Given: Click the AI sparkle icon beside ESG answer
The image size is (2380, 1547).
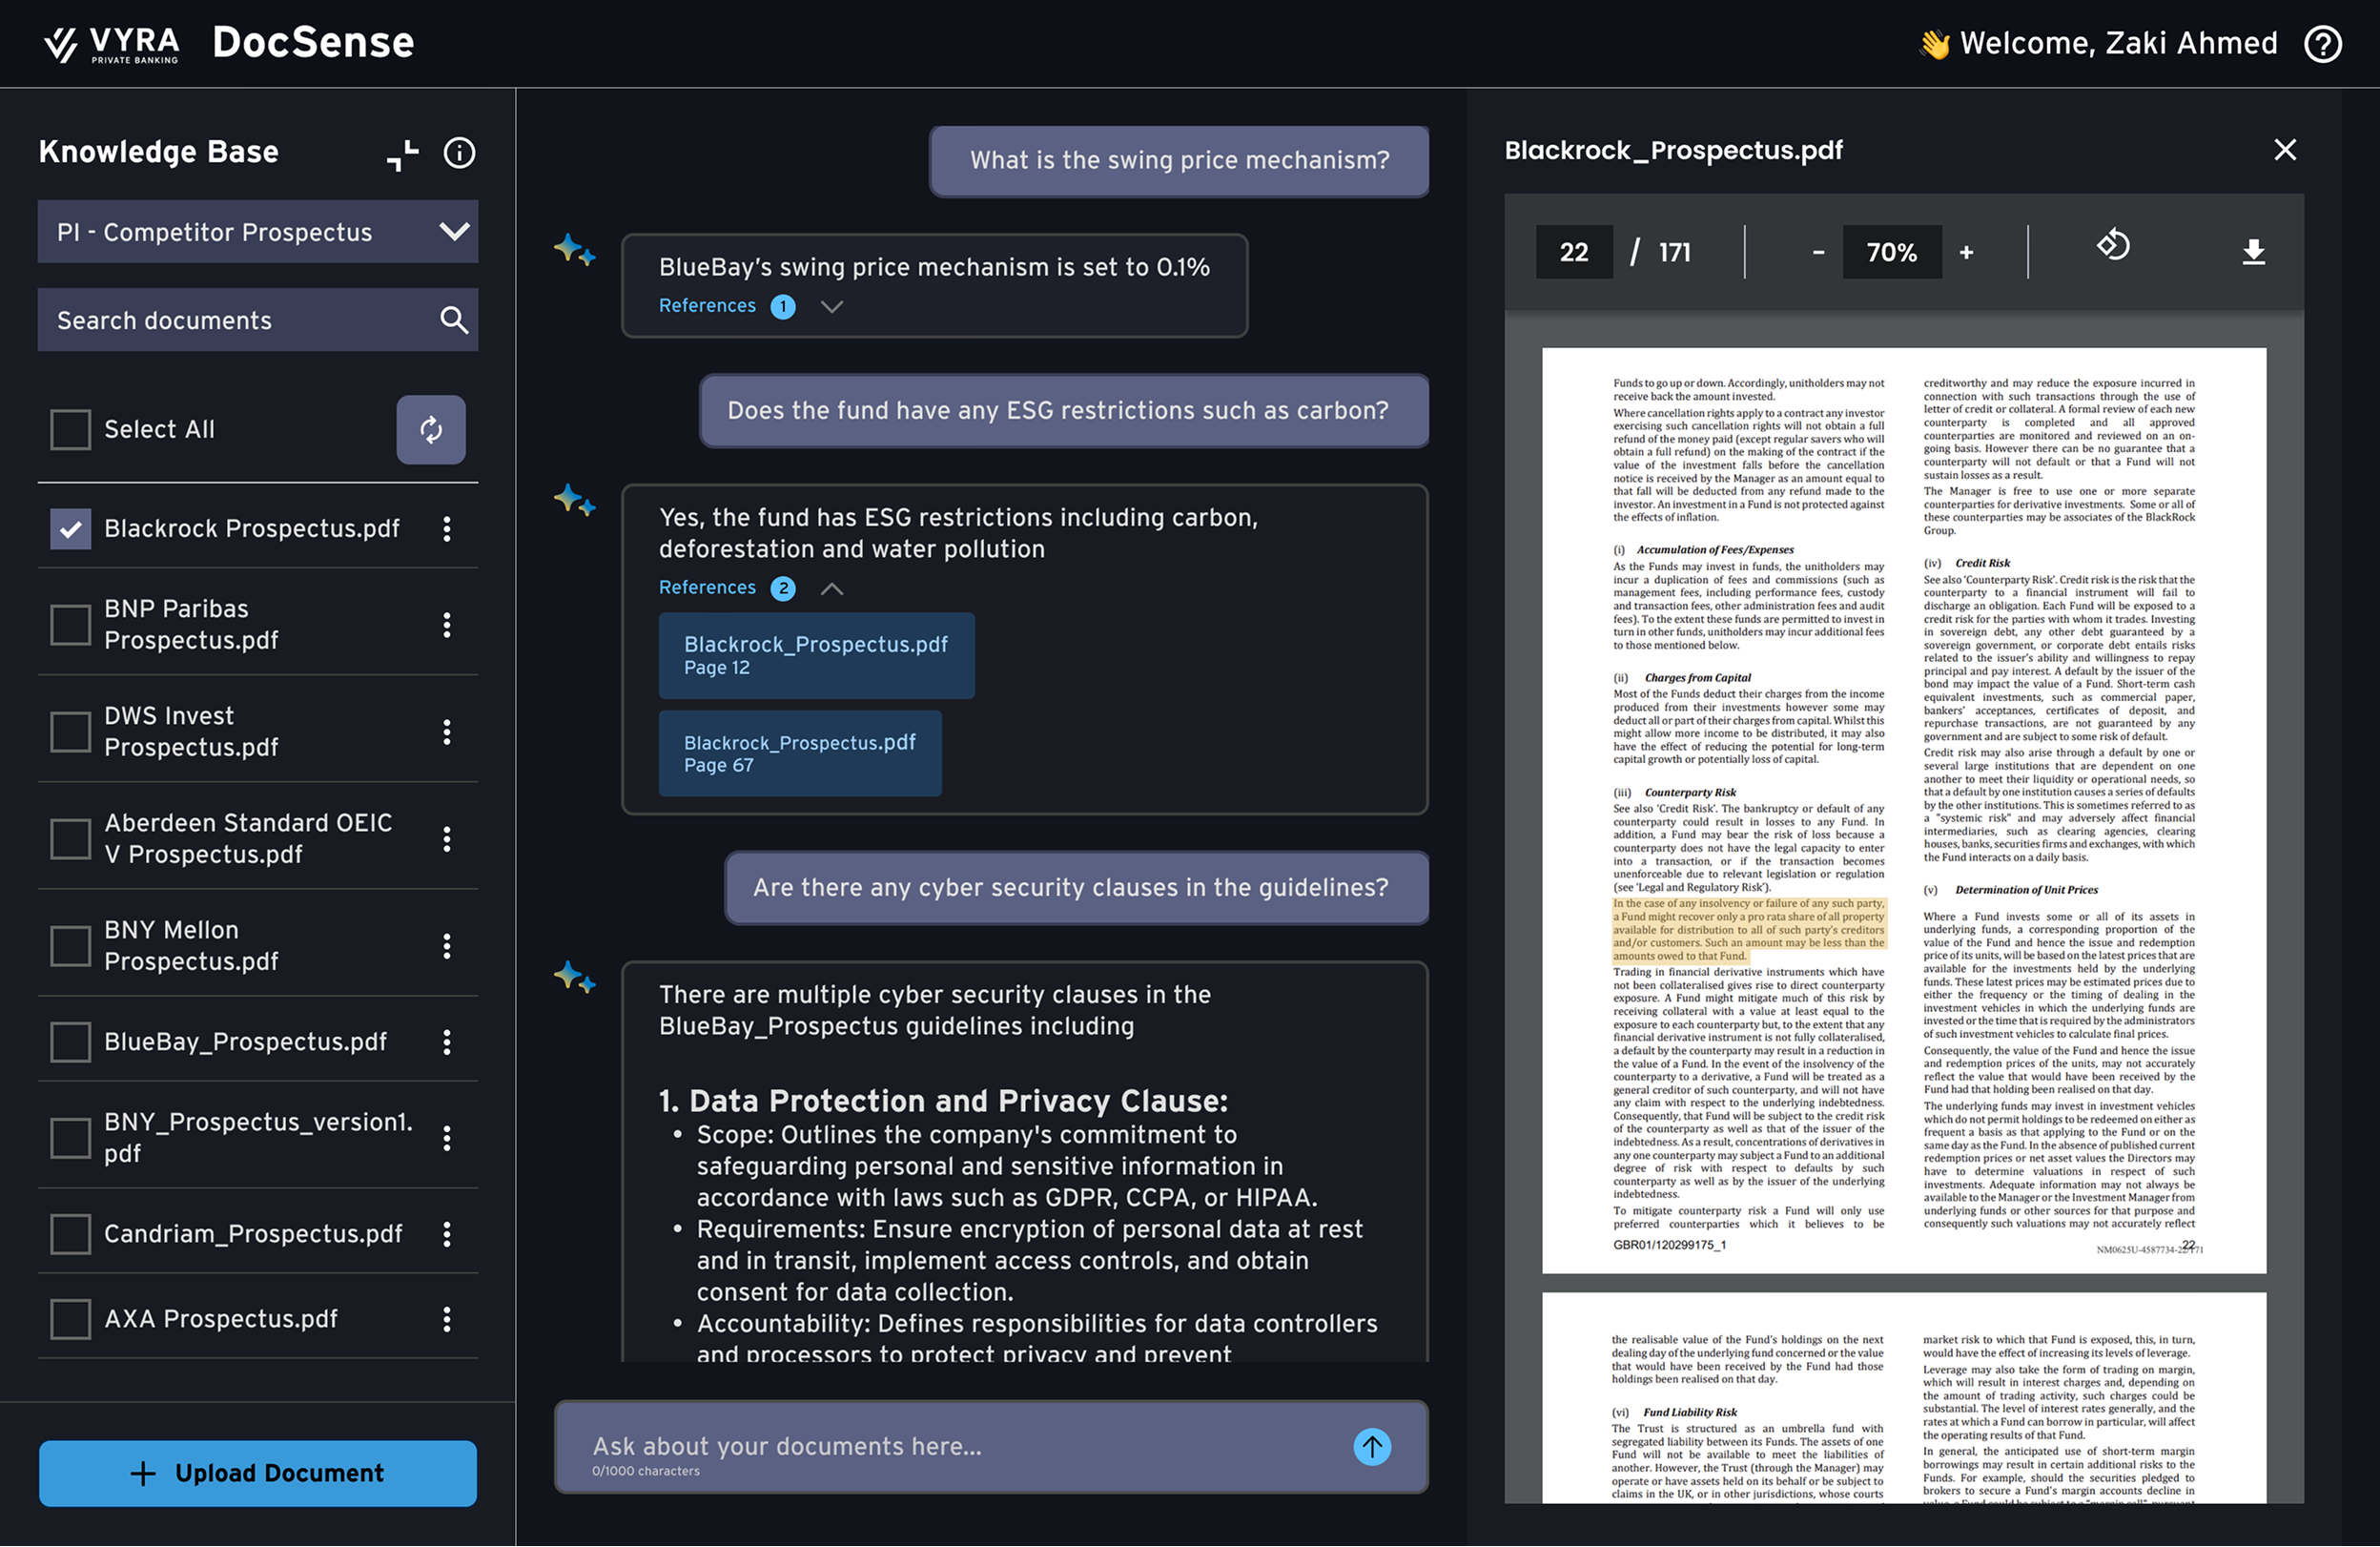Looking at the screenshot, I should (575, 500).
